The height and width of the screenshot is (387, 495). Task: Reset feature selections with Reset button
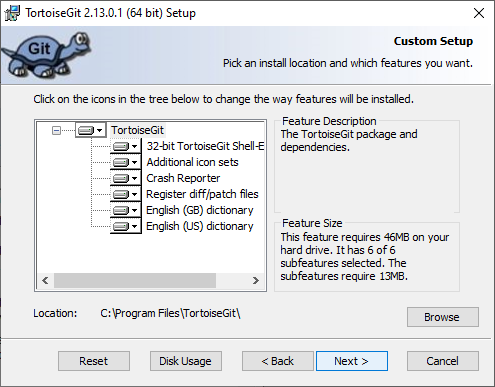pyautogui.click(x=94, y=361)
